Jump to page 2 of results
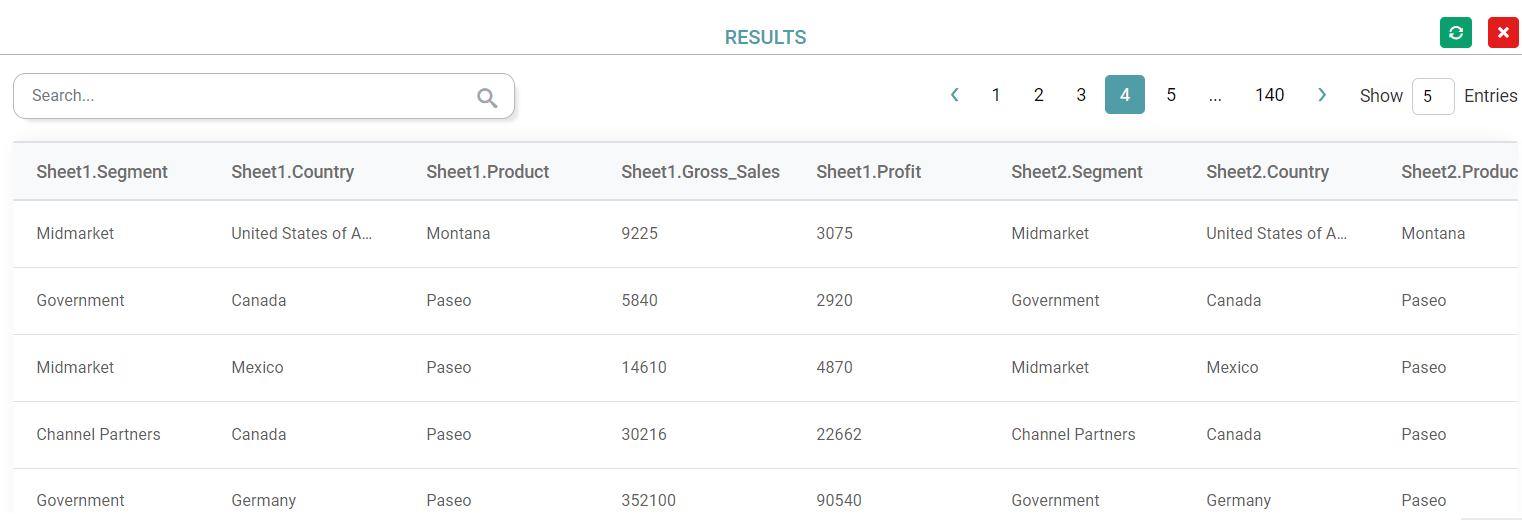Image resolution: width=1522 pixels, height=520 pixels. coord(1039,95)
